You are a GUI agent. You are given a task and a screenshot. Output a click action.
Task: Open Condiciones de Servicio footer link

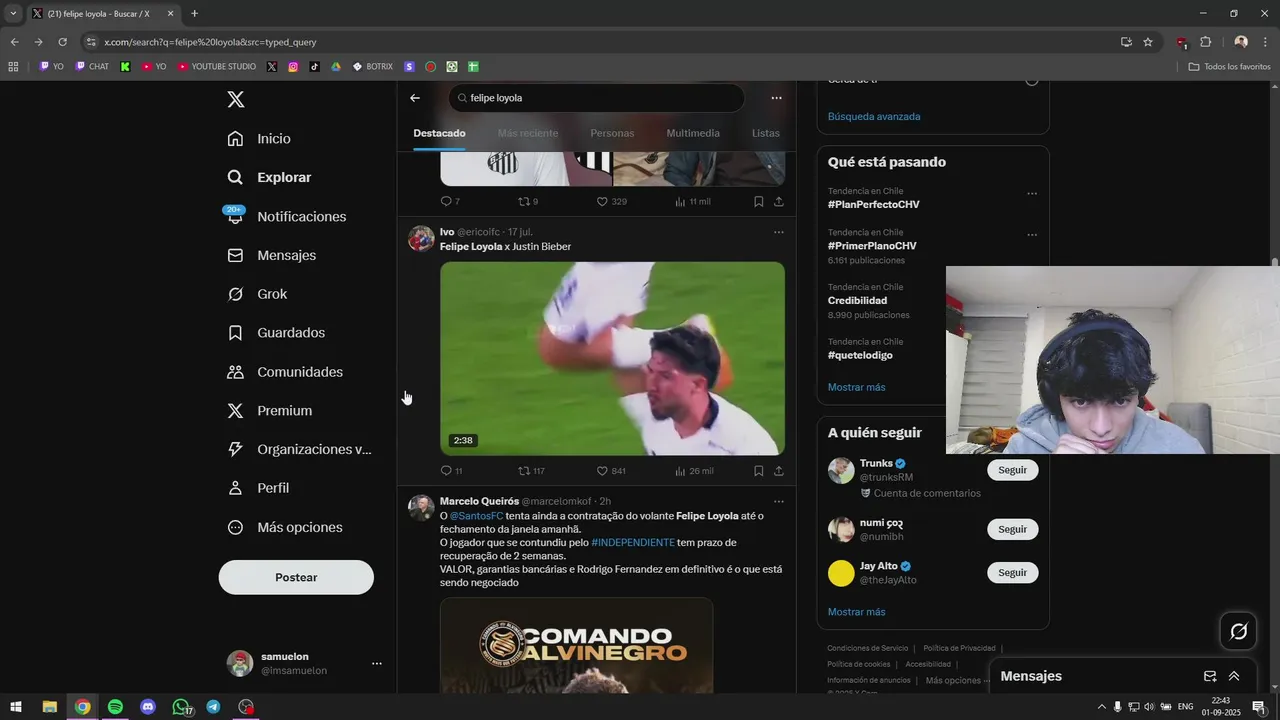click(867, 648)
